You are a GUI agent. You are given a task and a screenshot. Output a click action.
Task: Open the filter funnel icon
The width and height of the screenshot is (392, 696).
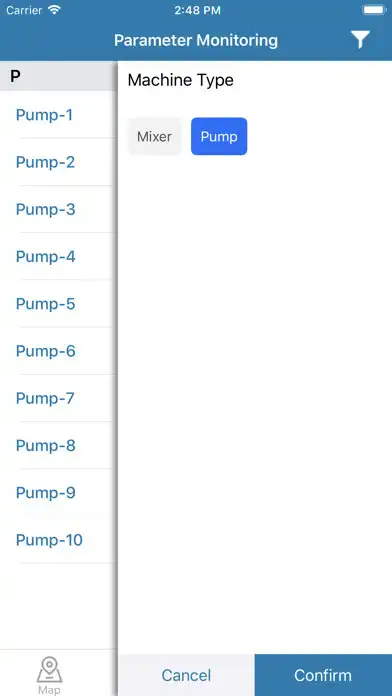coord(360,40)
